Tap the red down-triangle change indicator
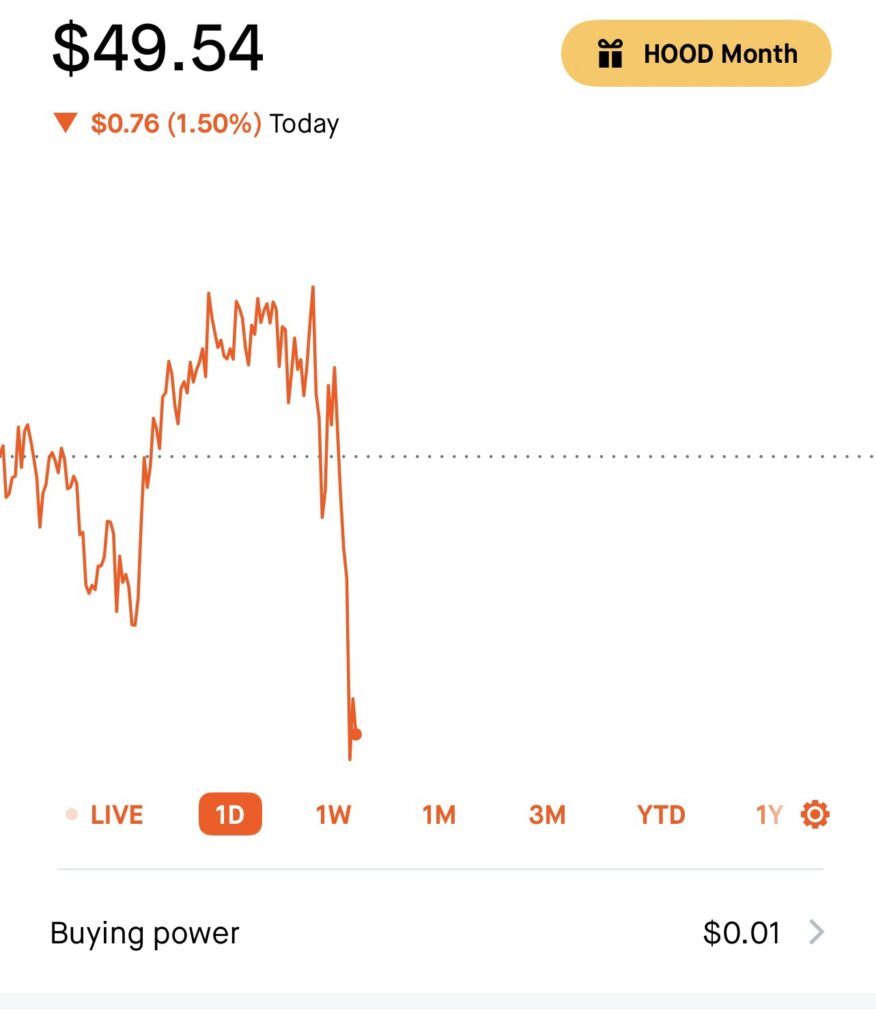The image size is (876, 1024). [x=65, y=123]
